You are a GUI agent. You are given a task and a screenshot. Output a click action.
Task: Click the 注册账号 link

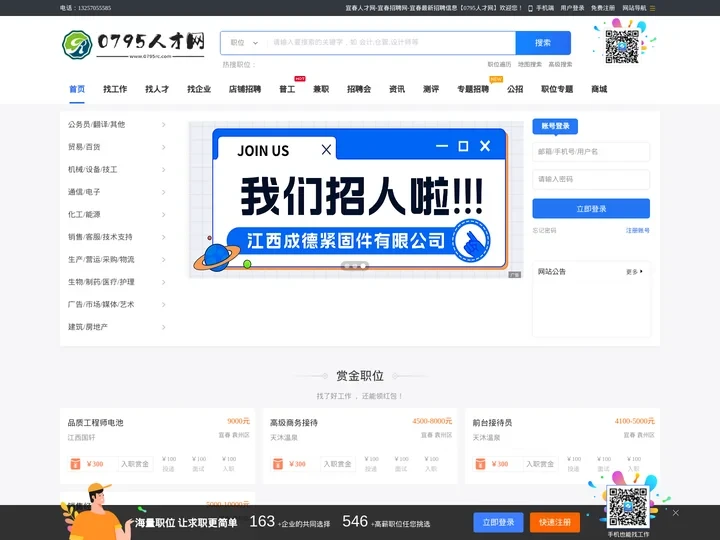[637, 231]
